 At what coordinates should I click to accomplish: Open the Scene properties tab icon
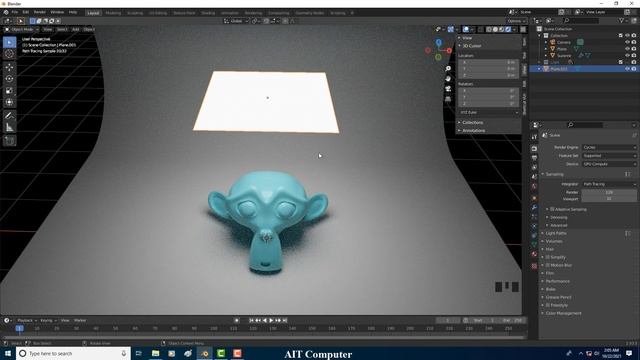pyautogui.click(x=534, y=177)
